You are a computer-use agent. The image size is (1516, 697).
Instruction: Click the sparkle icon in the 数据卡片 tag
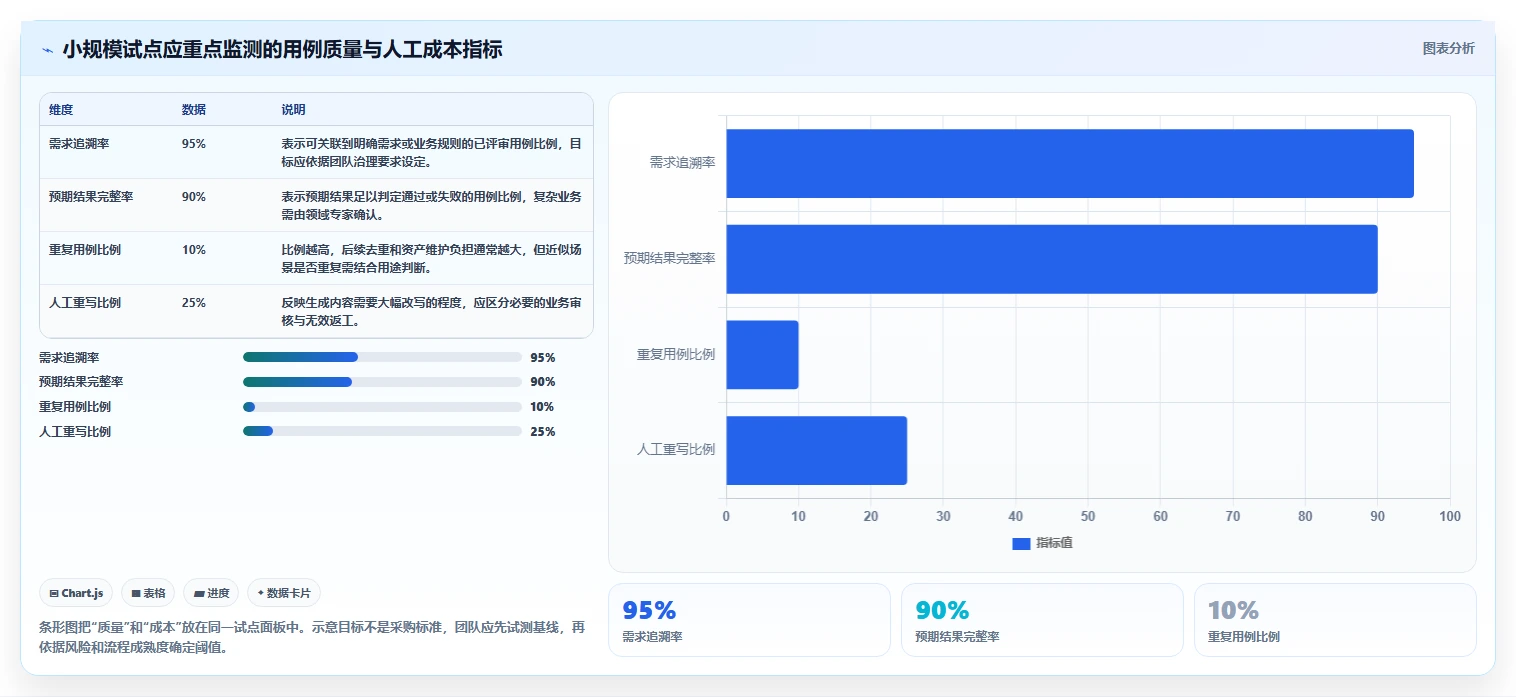click(x=261, y=593)
